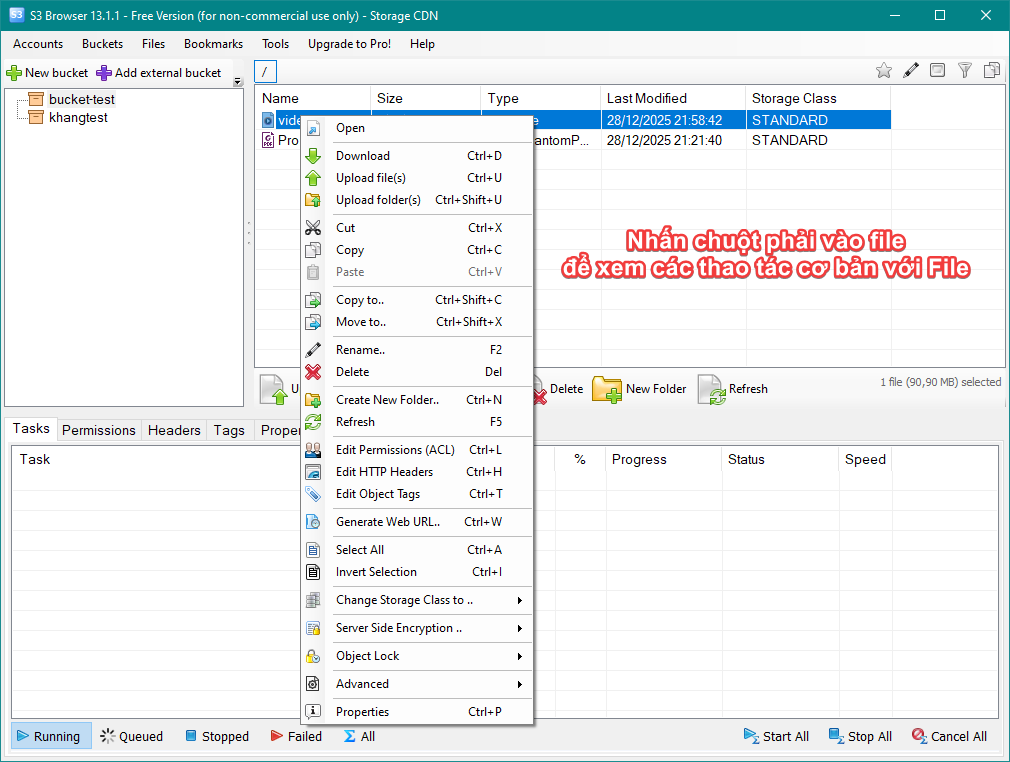The height and width of the screenshot is (762, 1010).
Task: Click the New Folder toolbar icon
Action: (x=607, y=389)
